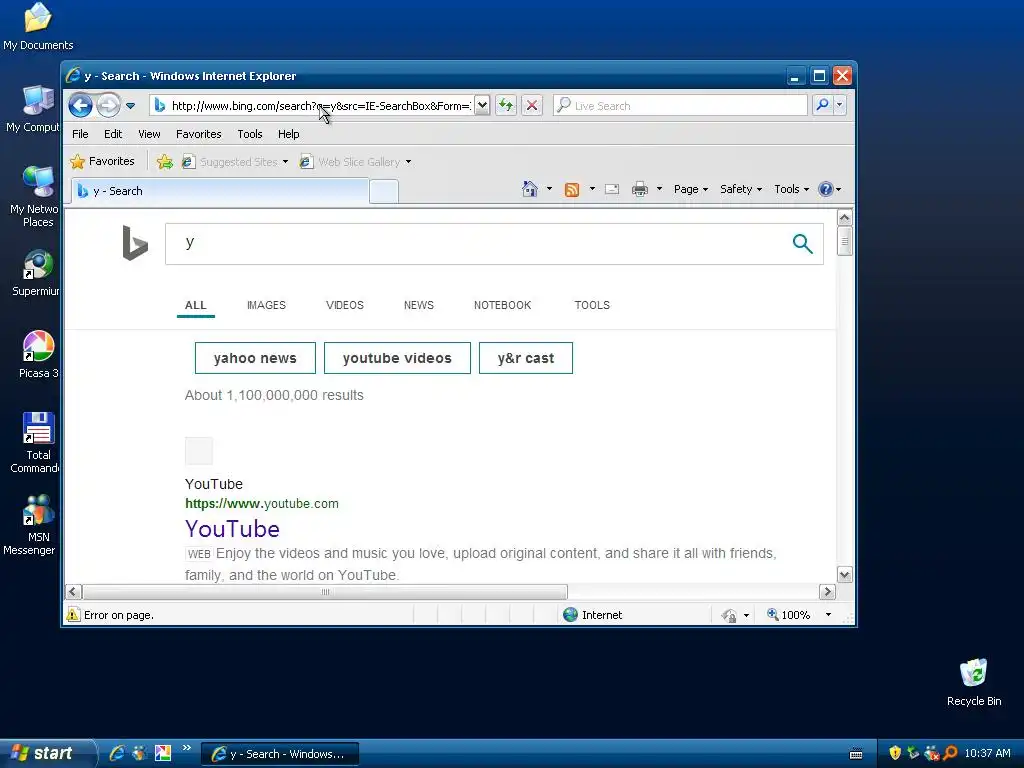
Task: Open the Safety command bar menu
Action: point(741,189)
